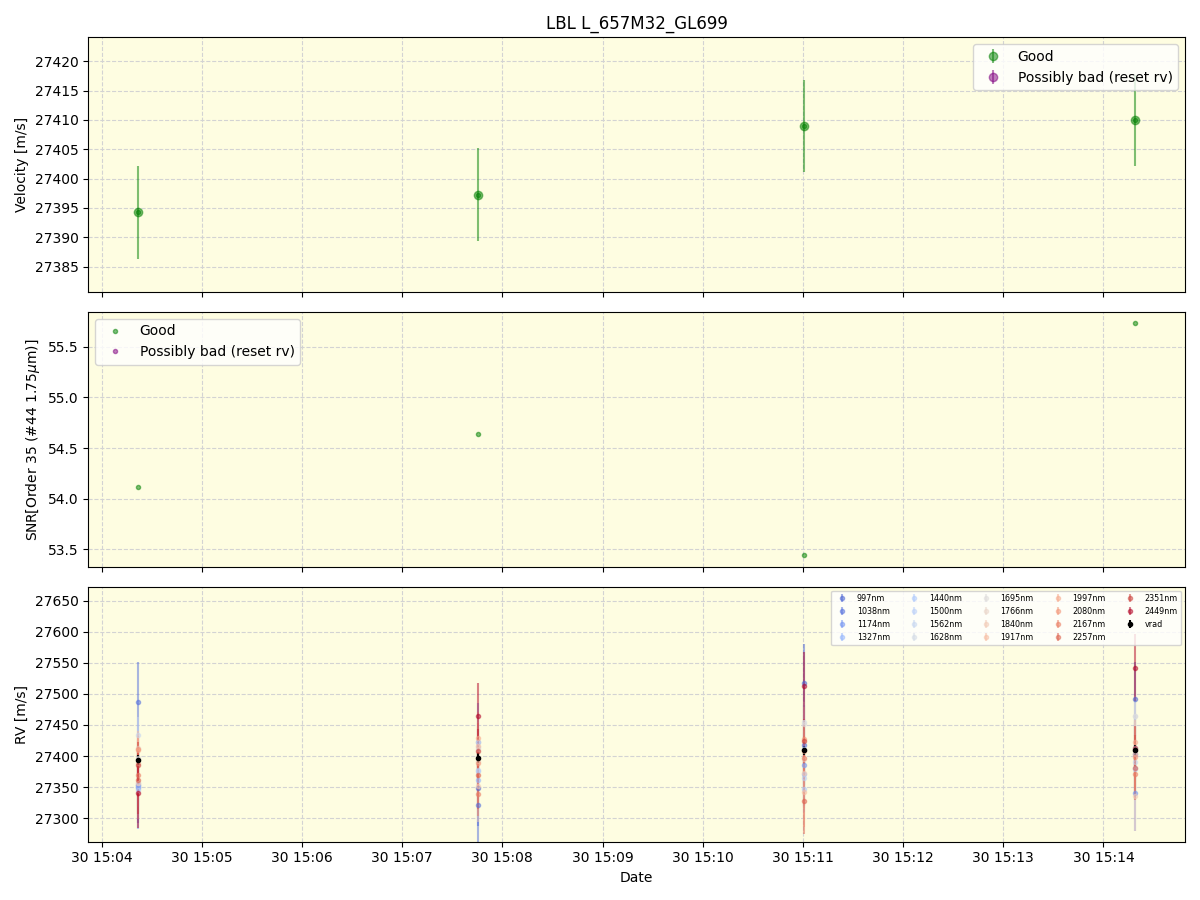Click the green Good marker in velocity legend

pyautogui.click(x=993, y=57)
